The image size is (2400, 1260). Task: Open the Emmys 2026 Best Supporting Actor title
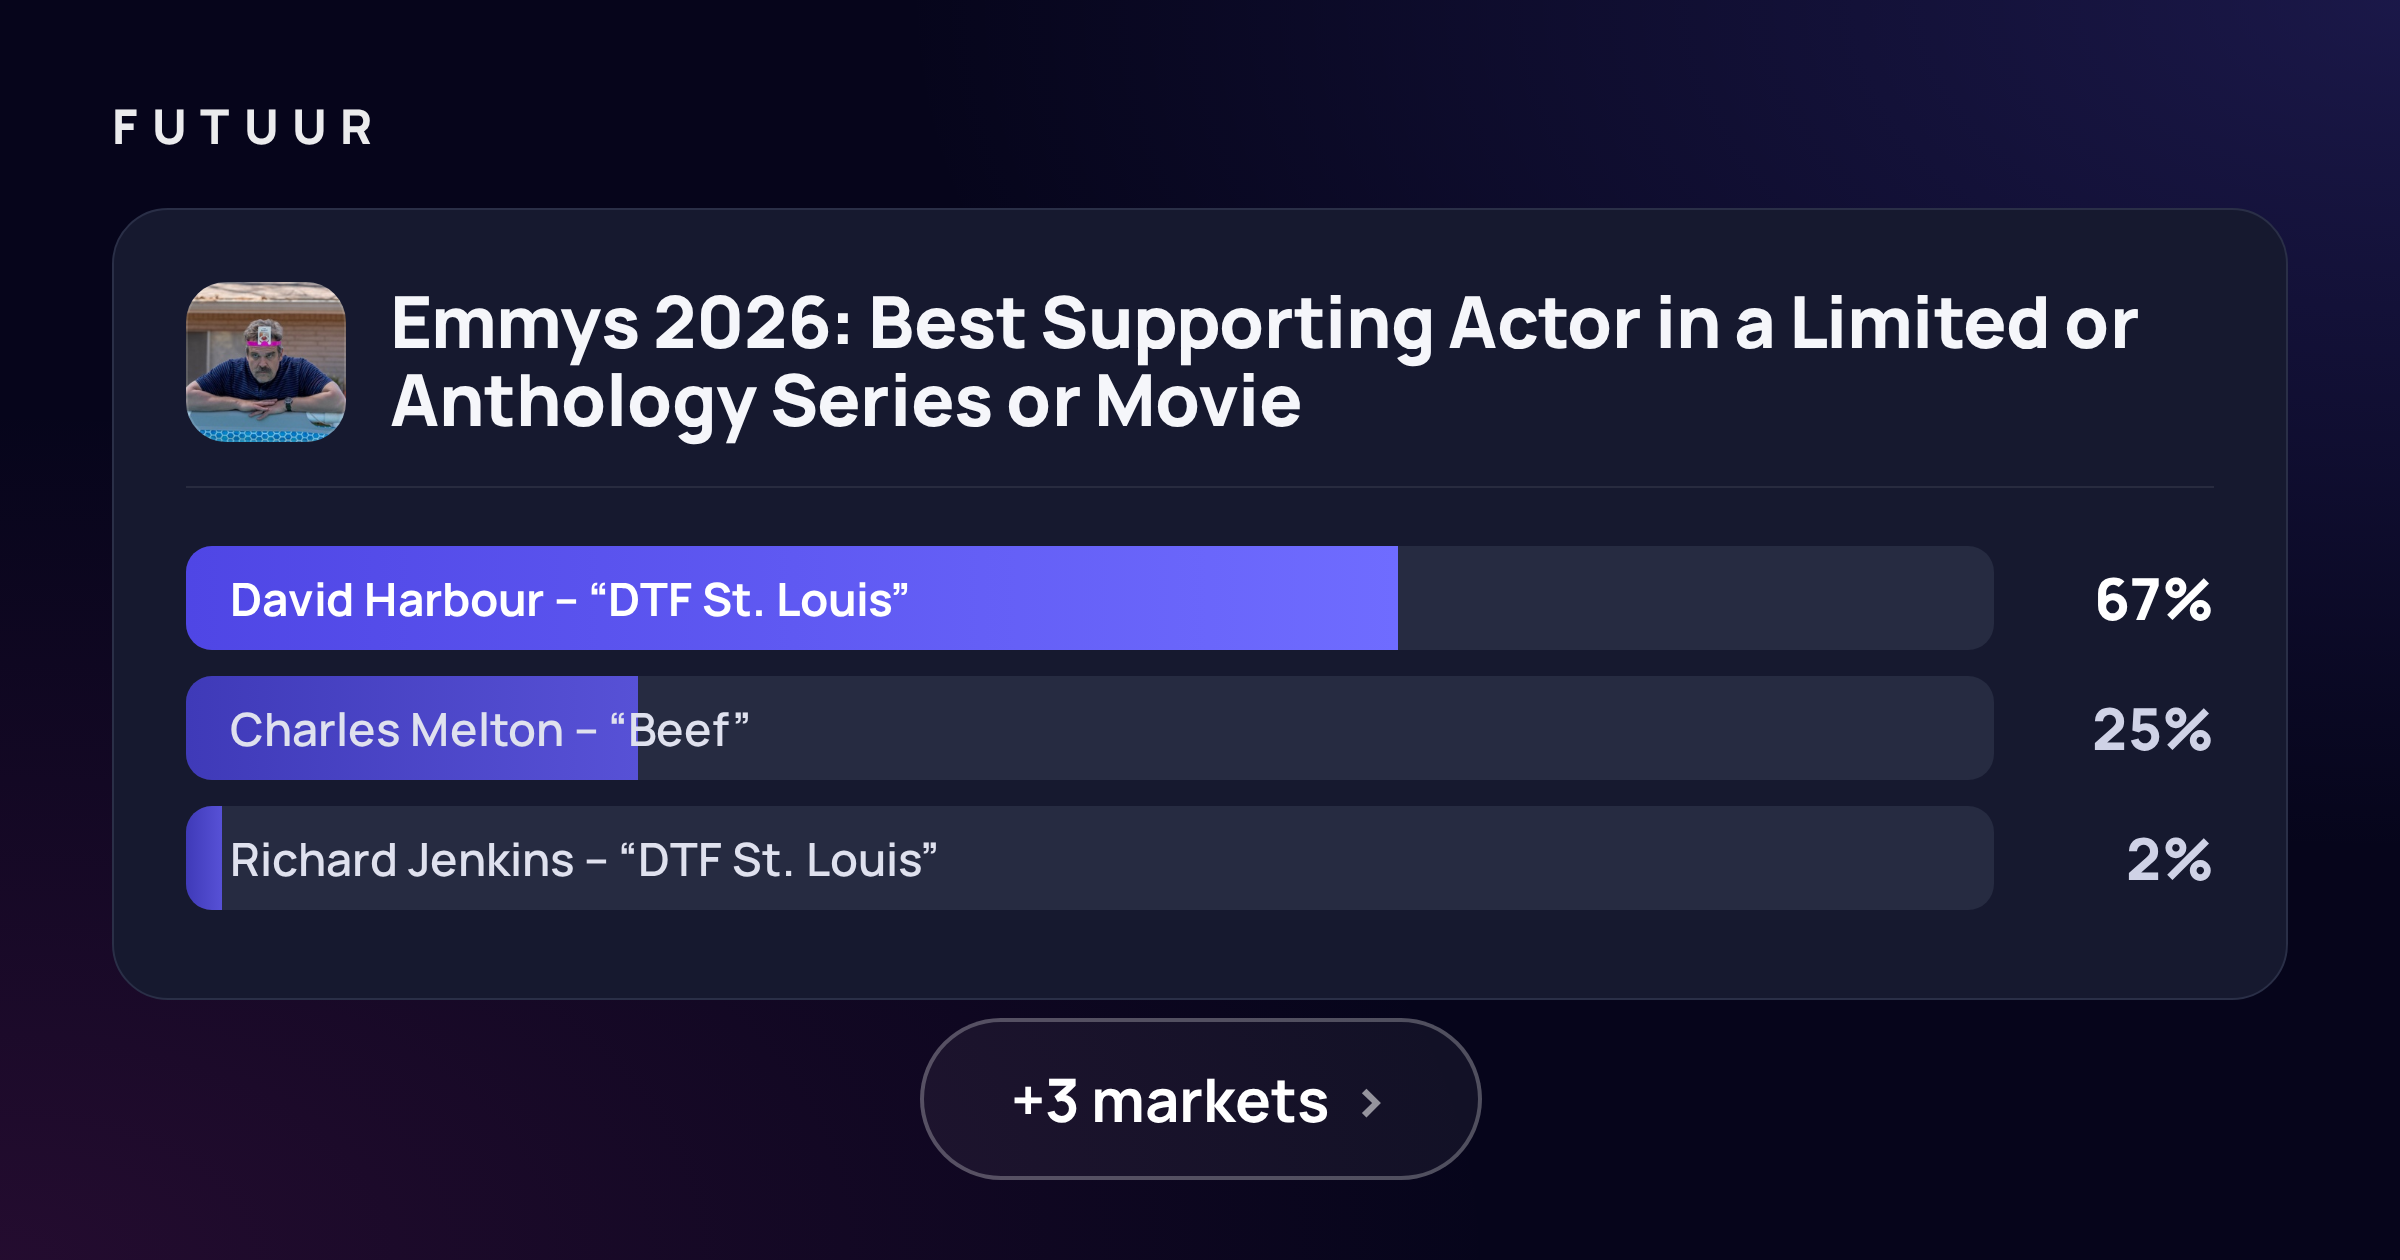point(1264,362)
